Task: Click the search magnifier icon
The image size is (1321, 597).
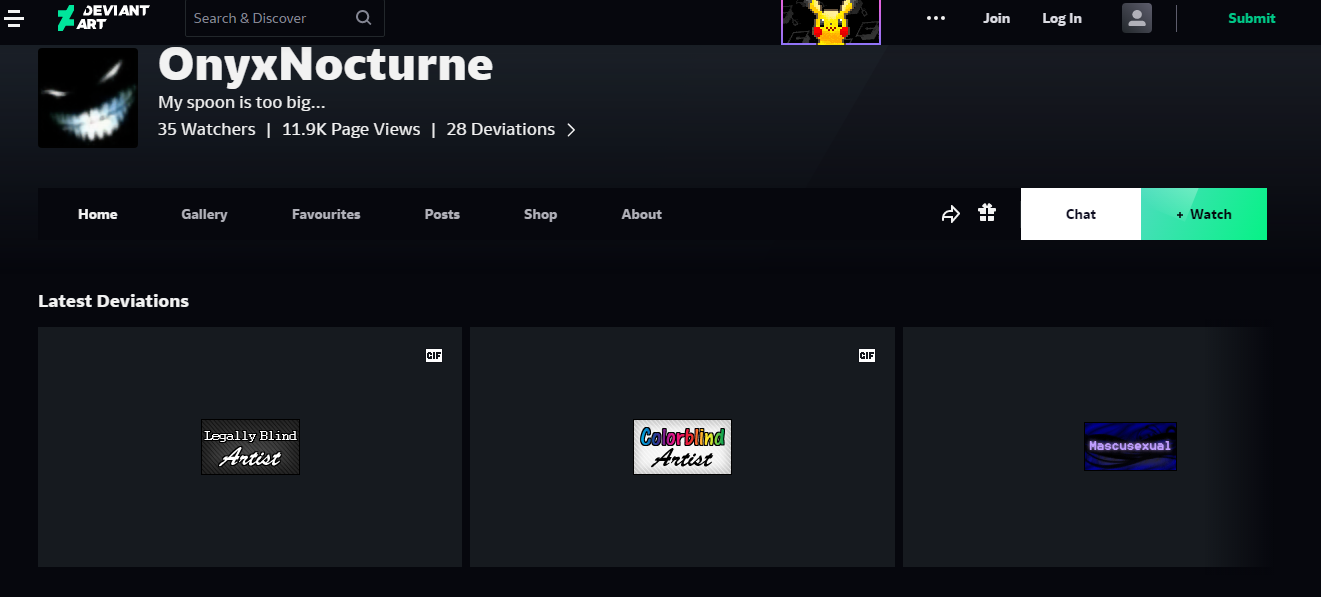Action: 363,18
